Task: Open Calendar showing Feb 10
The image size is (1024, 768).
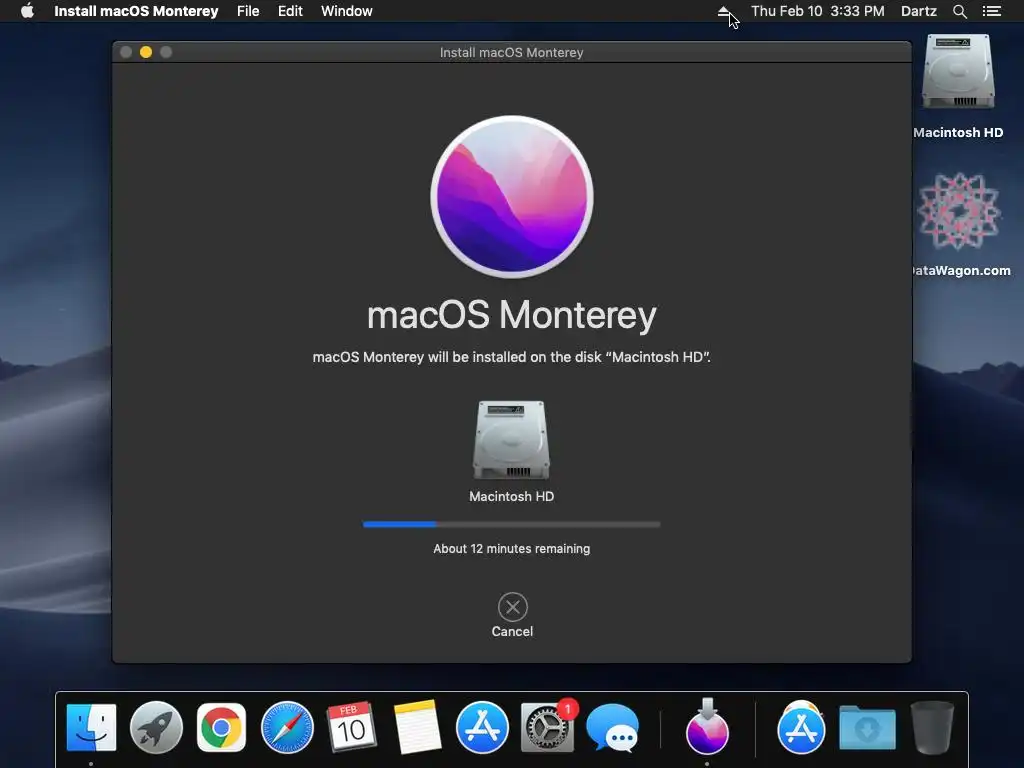Action: point(351,726)
